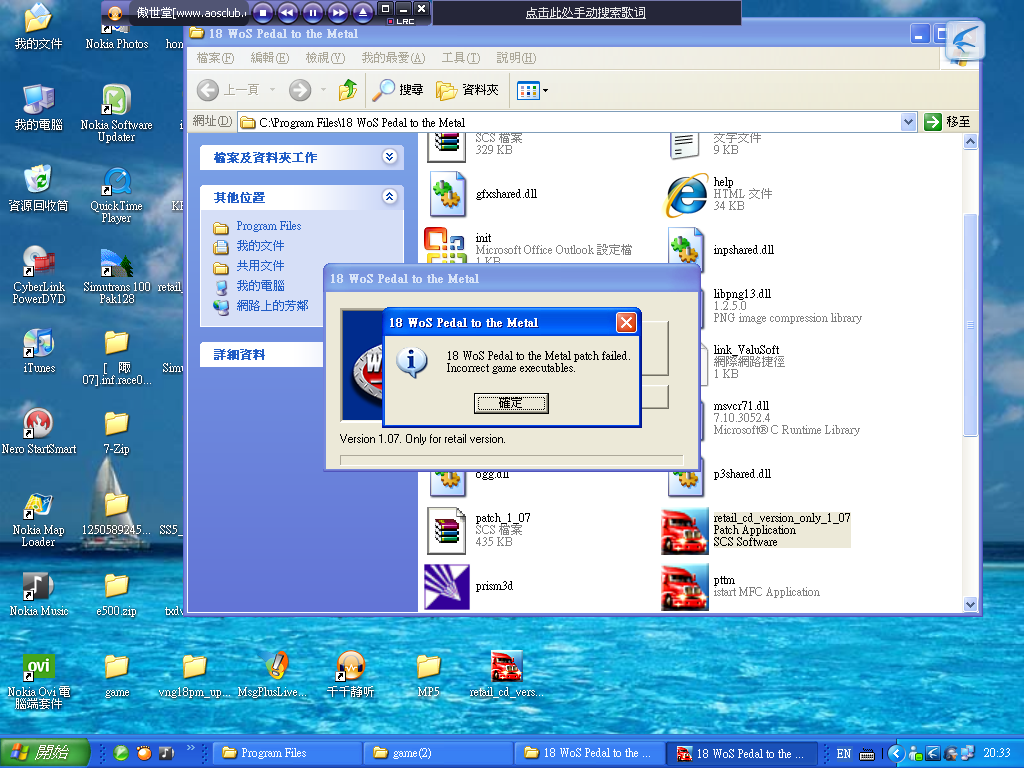1024x768 pixels.
Task: Toggle the 資料夾 folders pane button
Action: click(x=467, y=90)
